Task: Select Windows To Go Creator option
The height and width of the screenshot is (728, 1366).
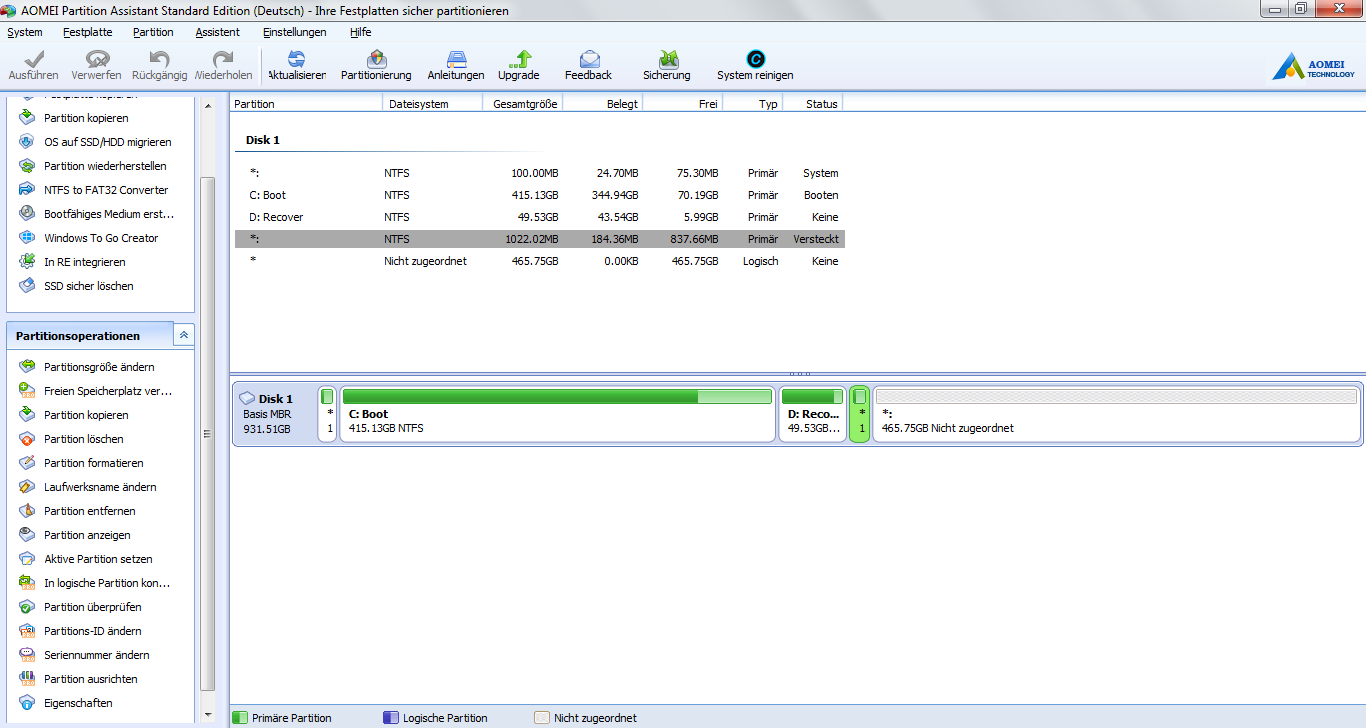Action: coord(101,238)
